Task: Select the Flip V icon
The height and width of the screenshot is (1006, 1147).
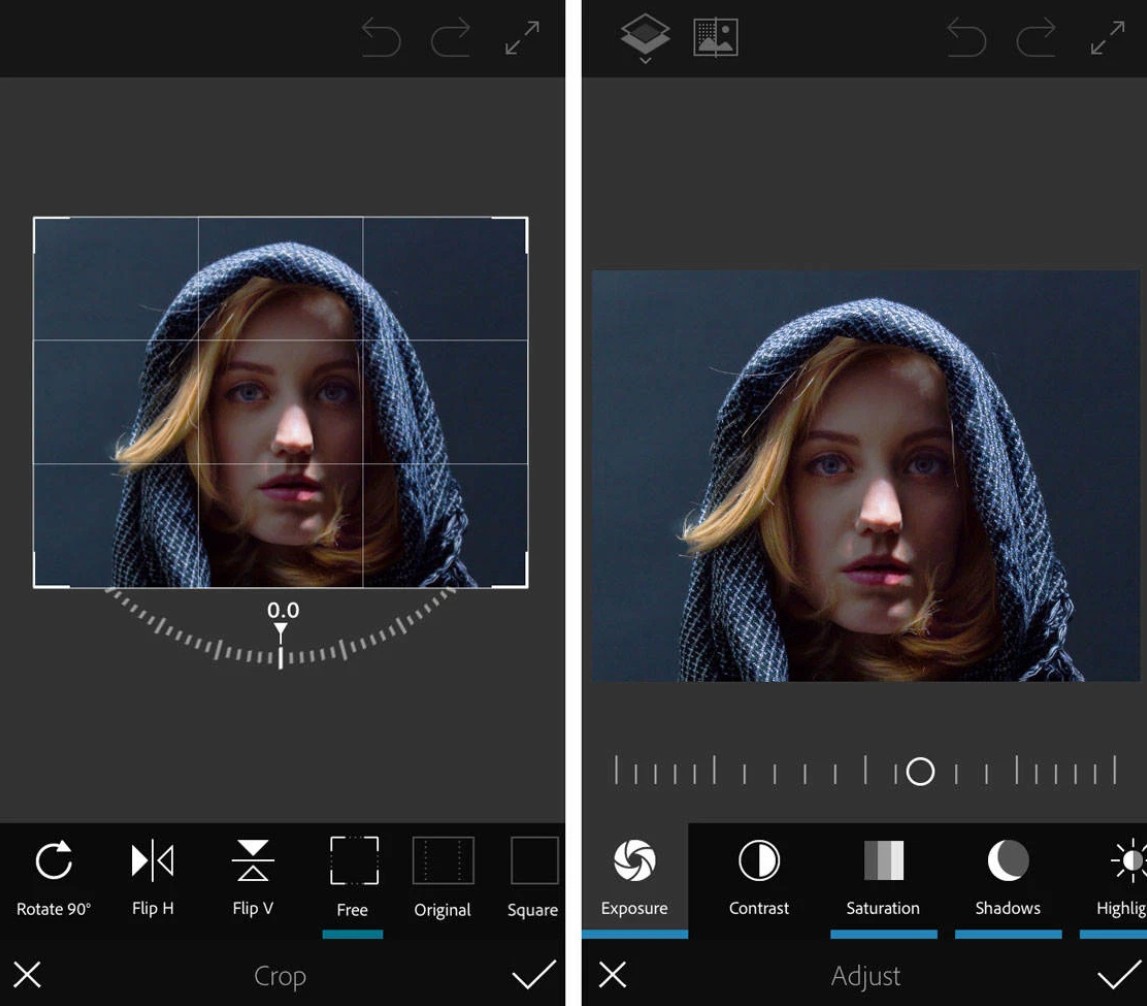Action: point(252,877)
